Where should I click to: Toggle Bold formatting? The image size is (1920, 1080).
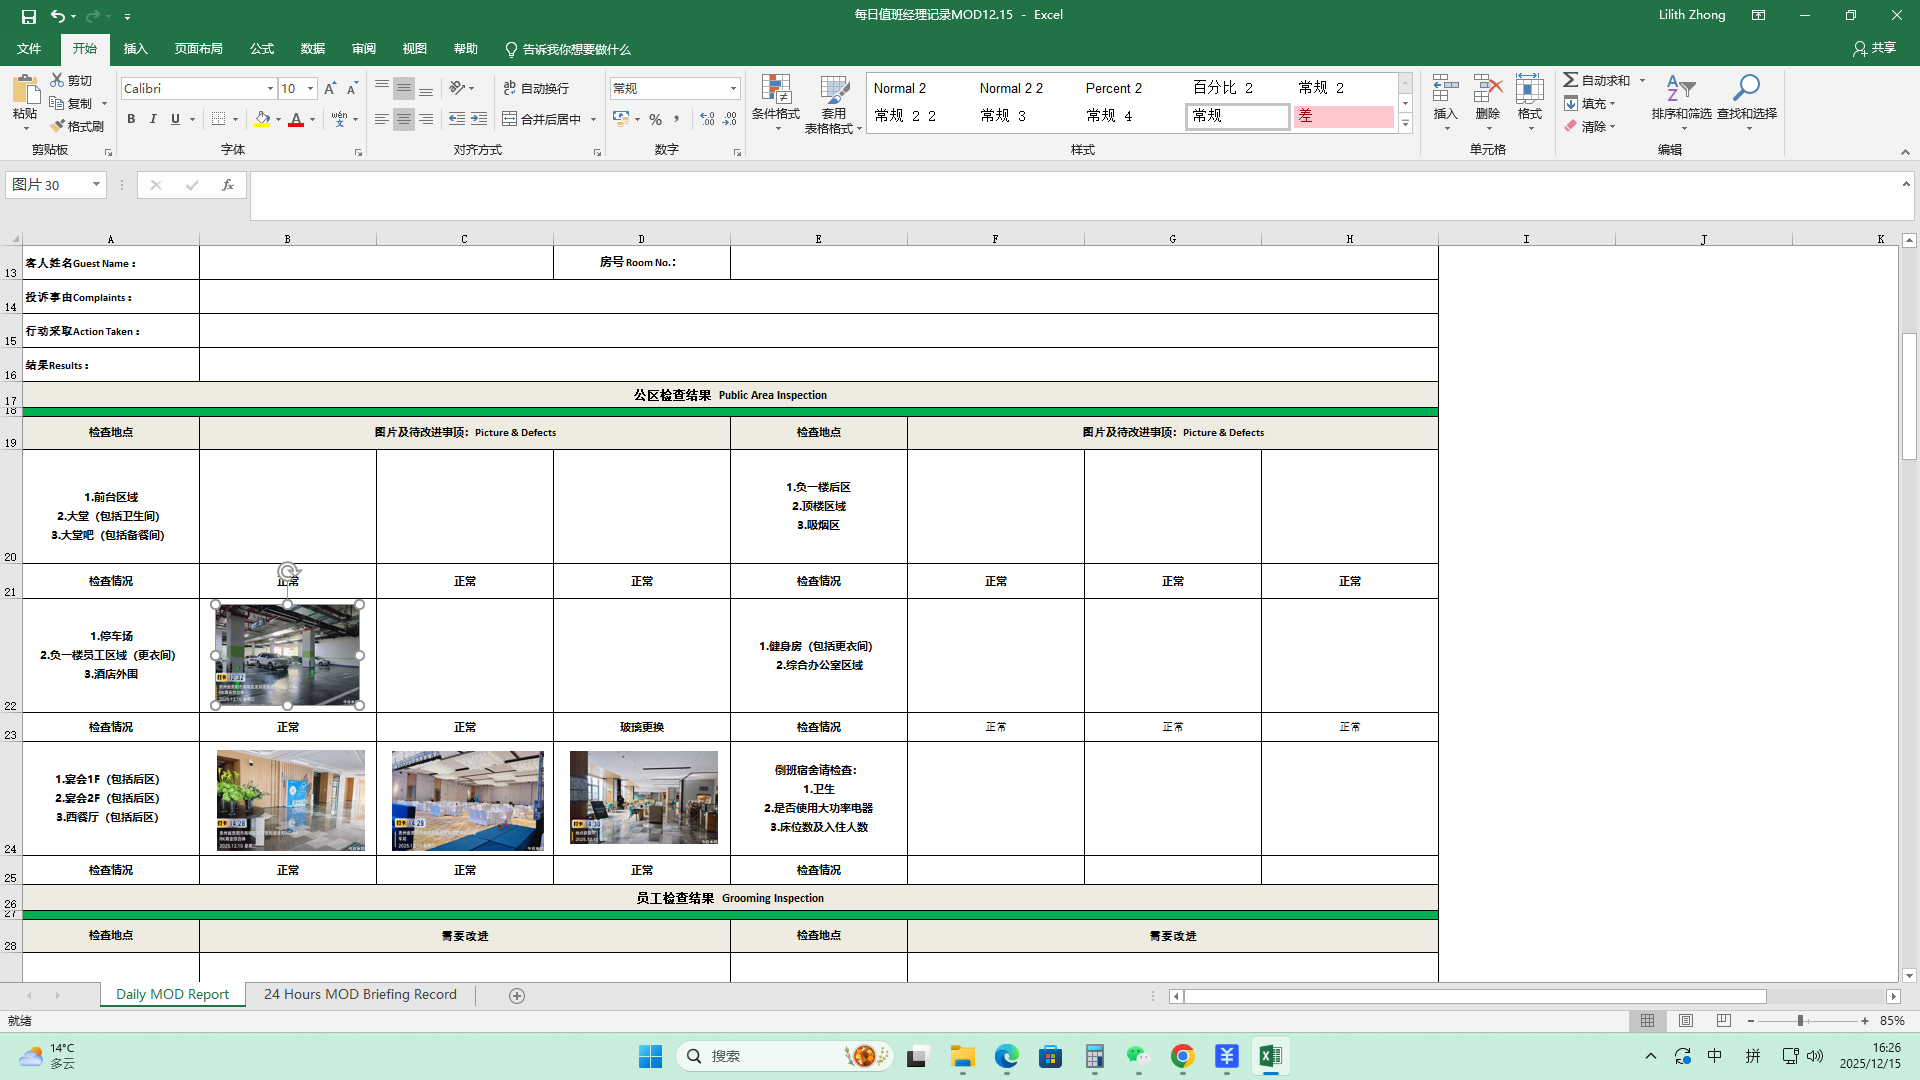131,119
